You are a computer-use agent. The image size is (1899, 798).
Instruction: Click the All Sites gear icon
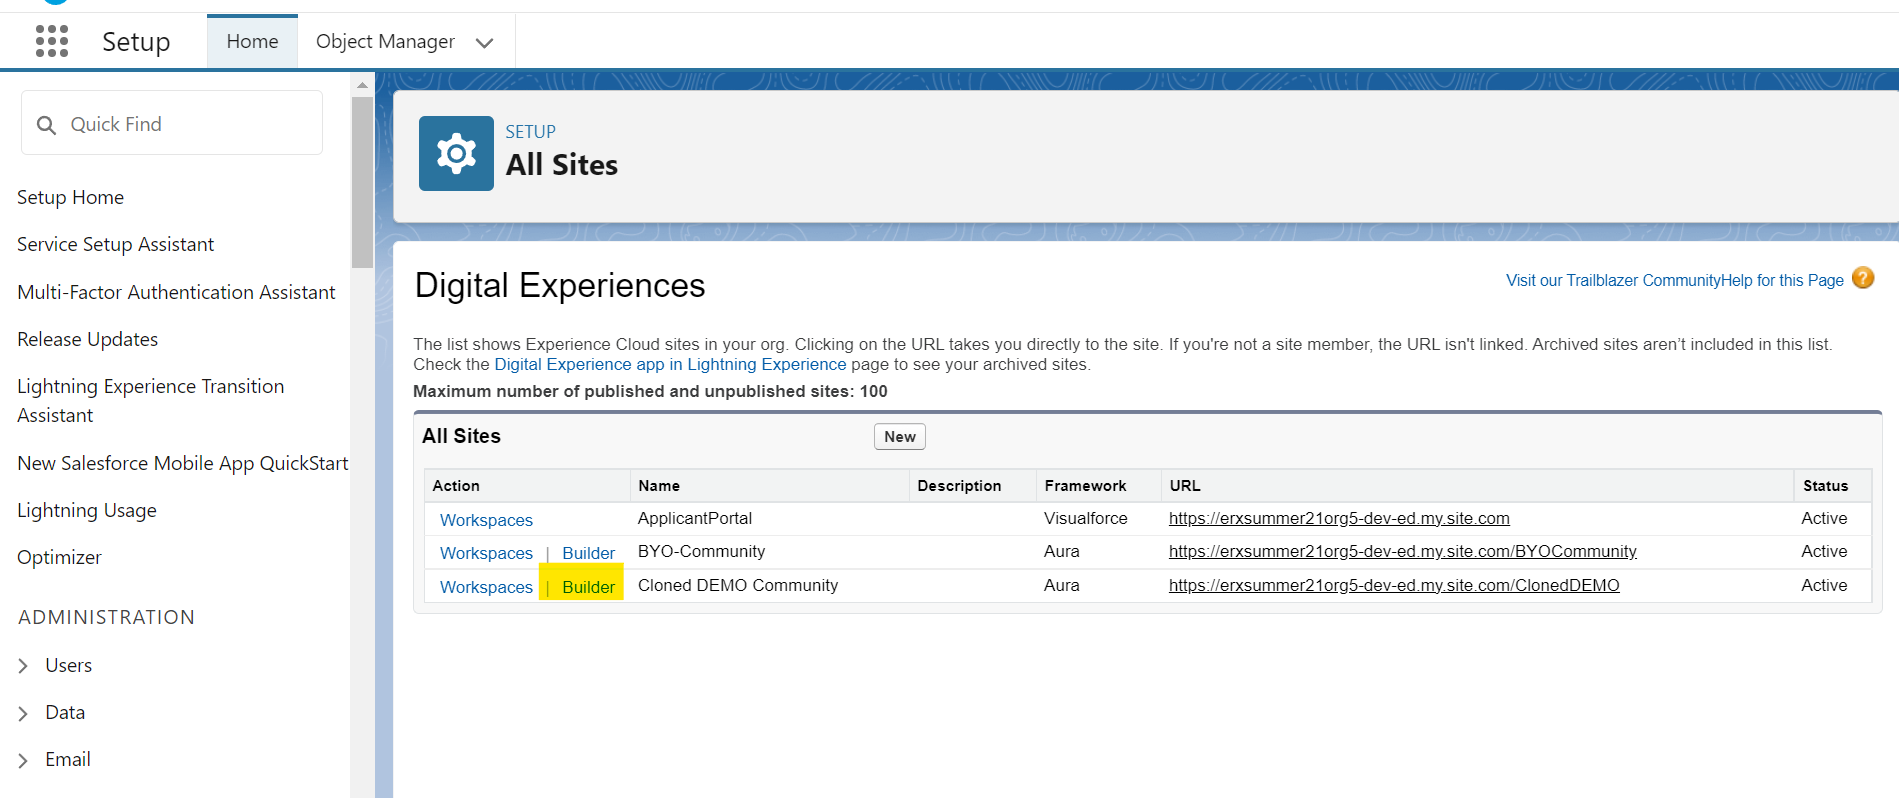(456, 153)
